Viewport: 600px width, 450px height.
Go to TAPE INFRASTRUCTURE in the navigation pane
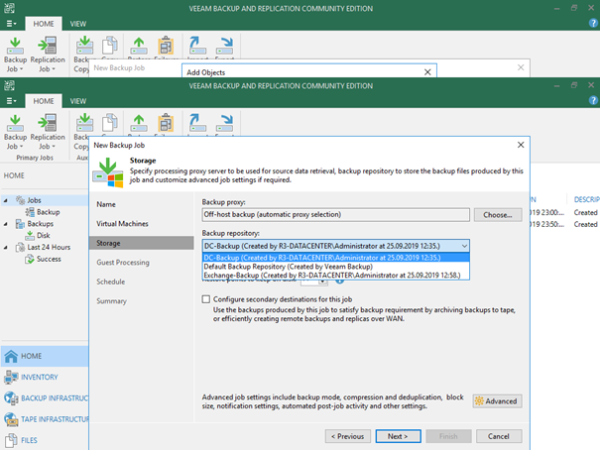tap(11, 418)
